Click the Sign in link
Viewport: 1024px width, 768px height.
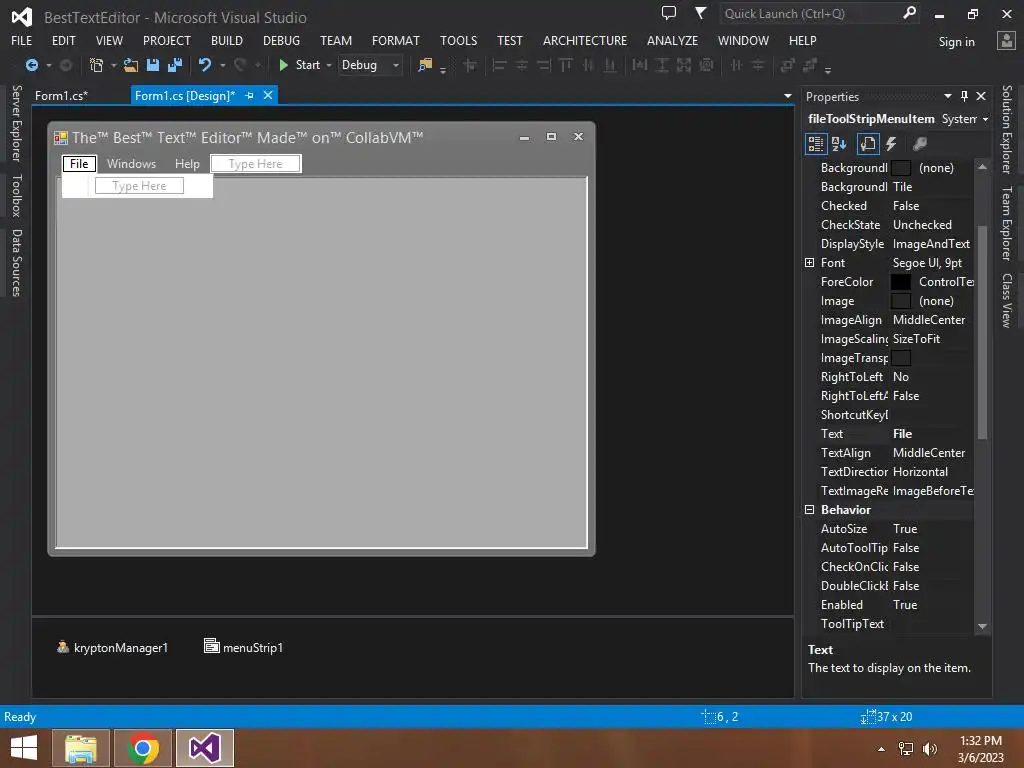956,42
